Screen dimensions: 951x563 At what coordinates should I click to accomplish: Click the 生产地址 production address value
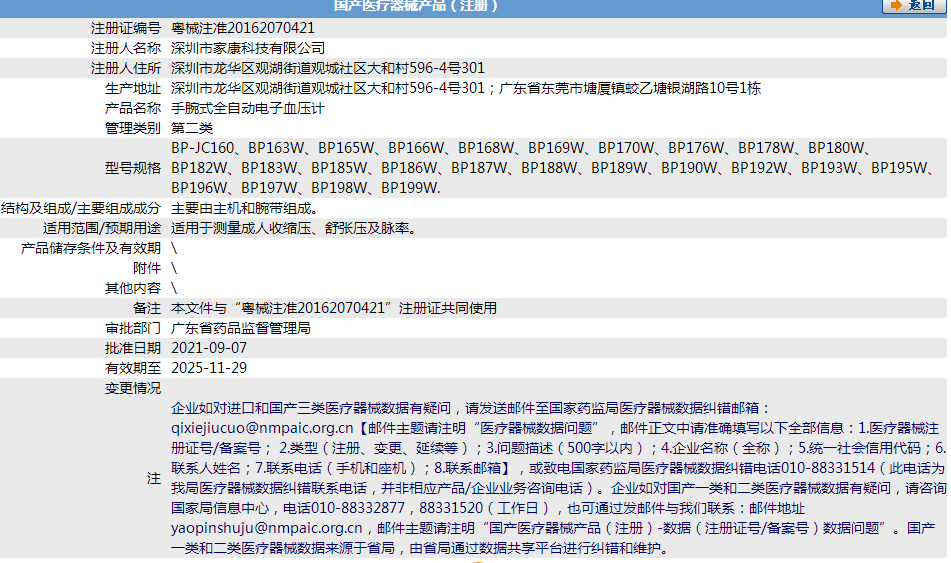466,88
